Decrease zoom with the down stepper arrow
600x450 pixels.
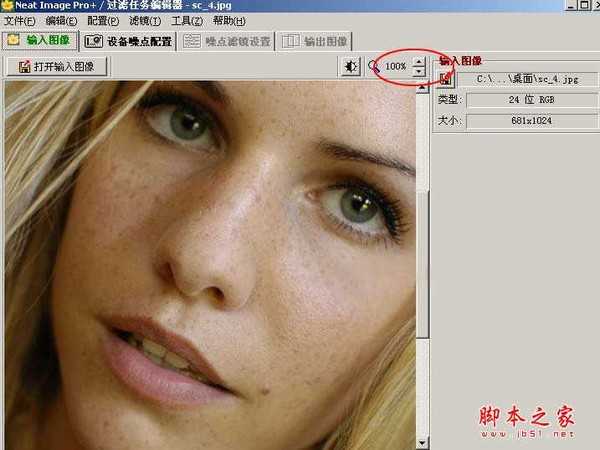[418, 72]
